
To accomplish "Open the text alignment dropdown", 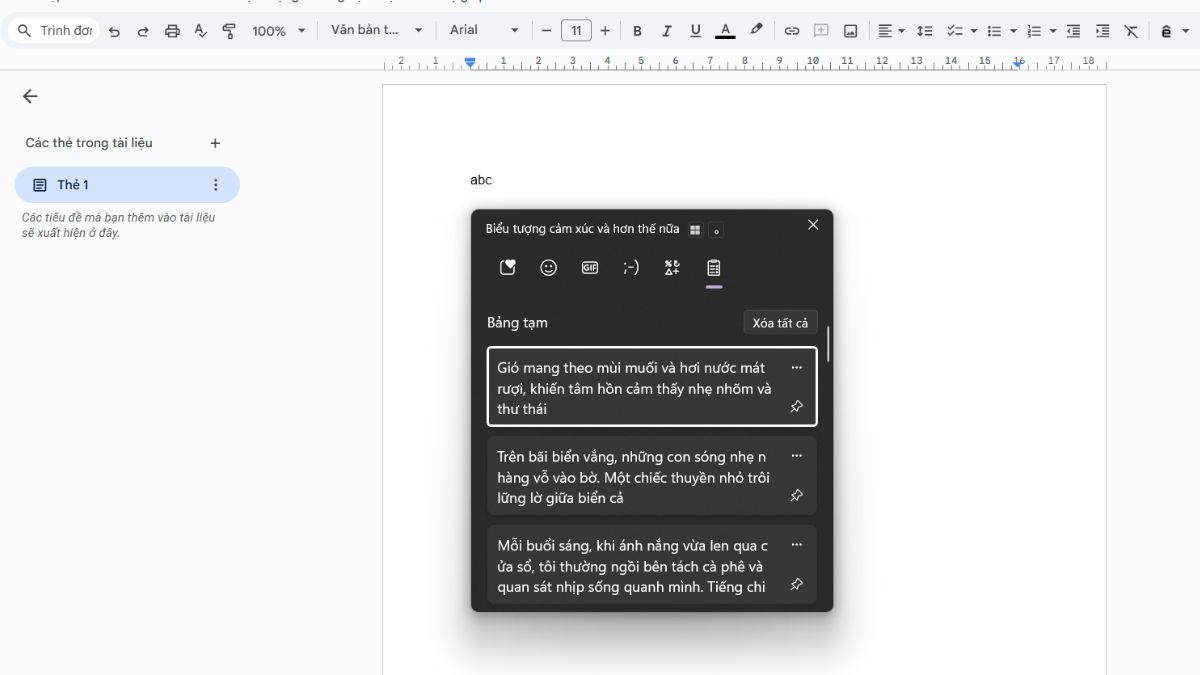I will tap(891, 31).
